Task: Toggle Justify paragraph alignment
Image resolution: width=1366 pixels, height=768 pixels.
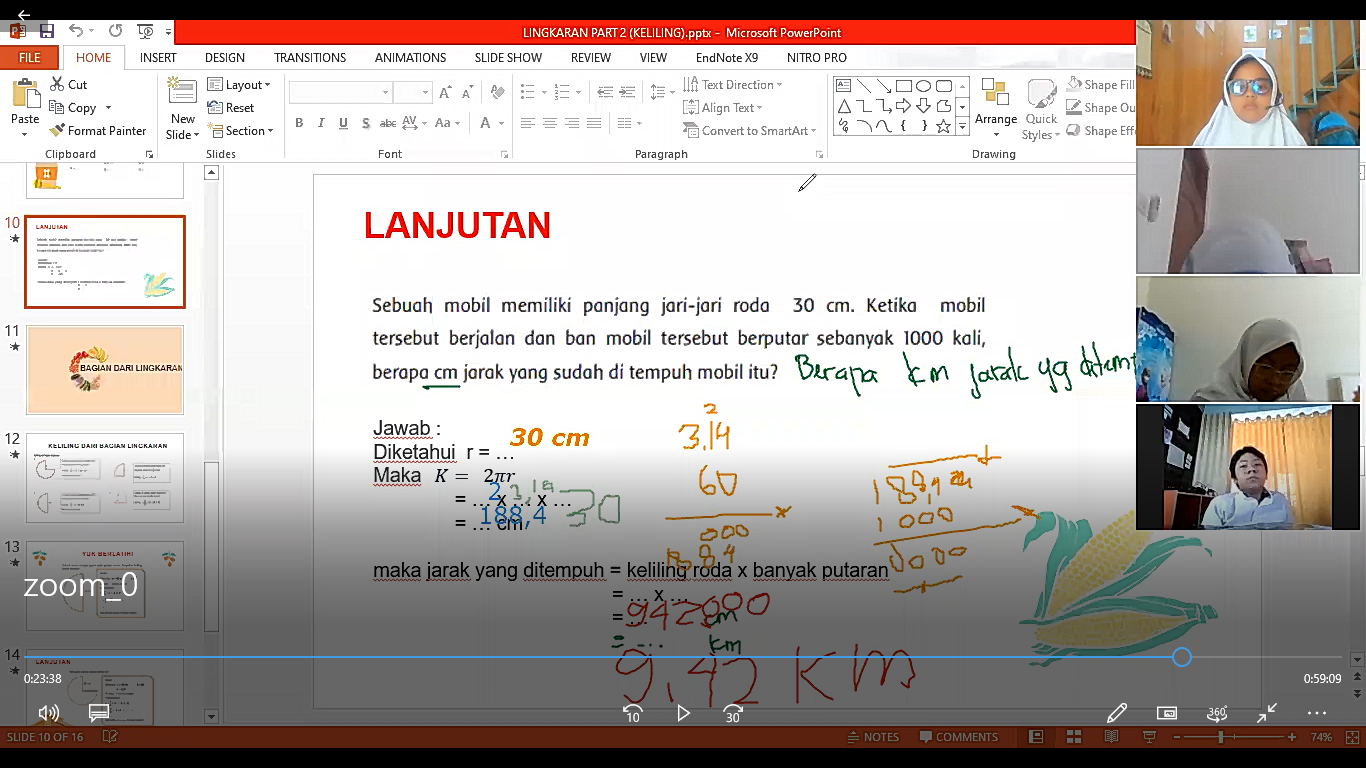Action: click(x=594, y=123)
